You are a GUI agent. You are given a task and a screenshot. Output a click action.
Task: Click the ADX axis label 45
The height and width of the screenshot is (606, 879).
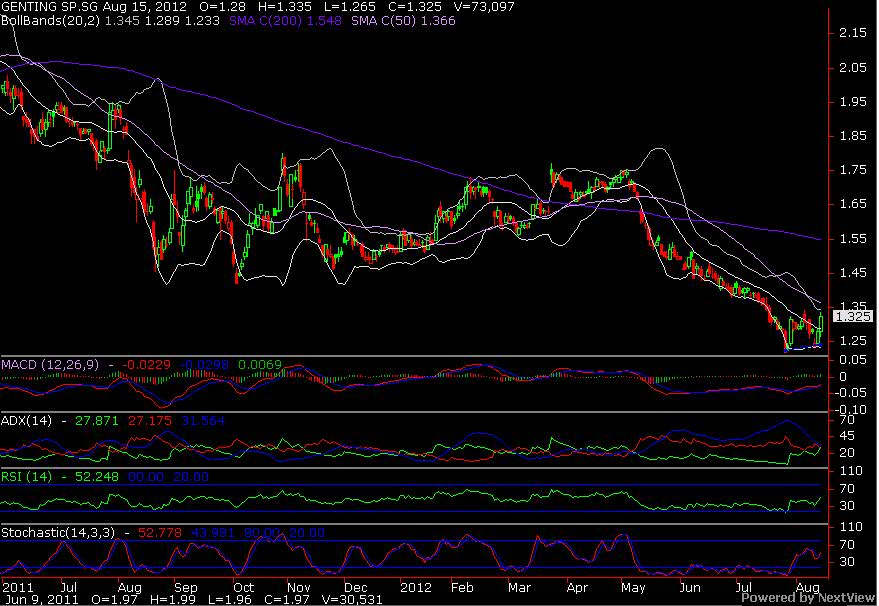(847, 436)
